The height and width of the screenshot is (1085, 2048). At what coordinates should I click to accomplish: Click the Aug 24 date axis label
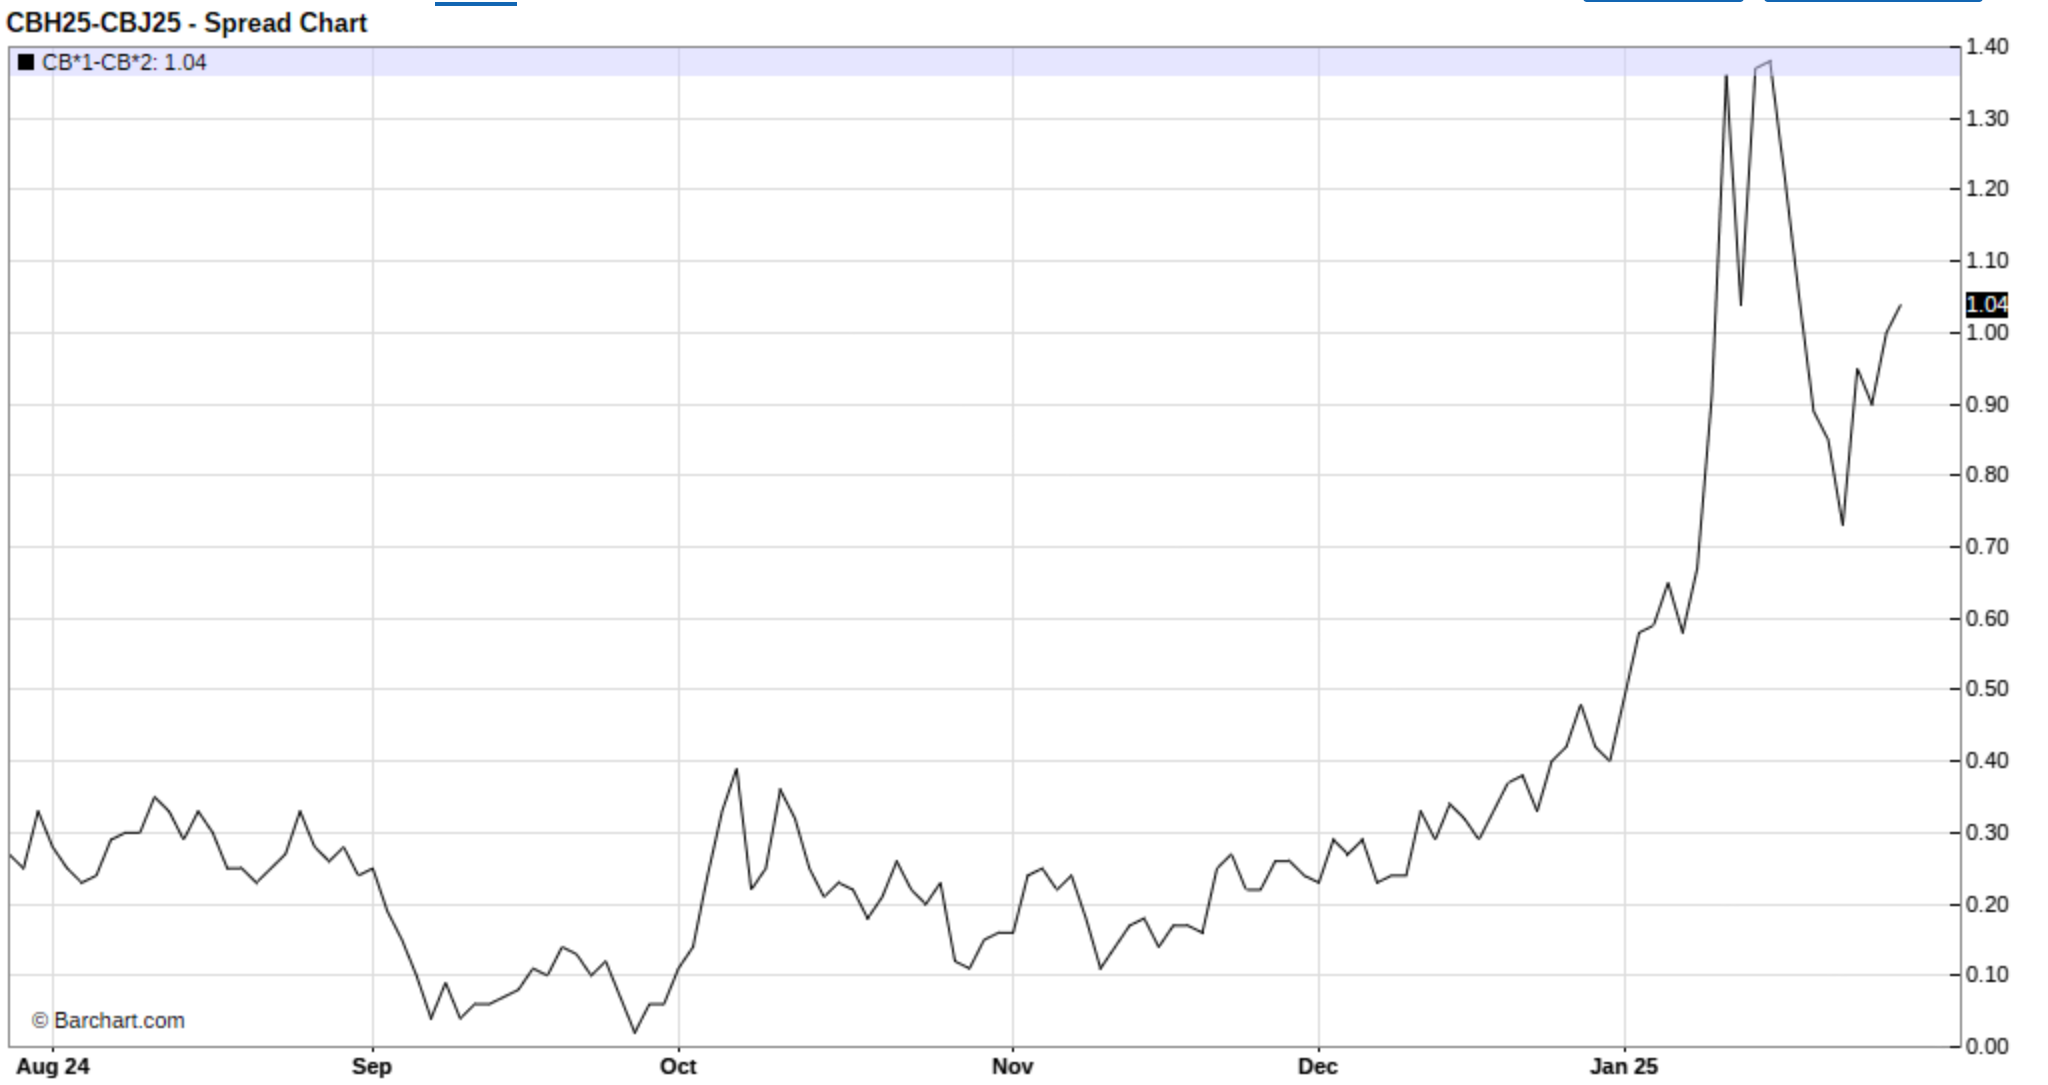click(53, 1067)
